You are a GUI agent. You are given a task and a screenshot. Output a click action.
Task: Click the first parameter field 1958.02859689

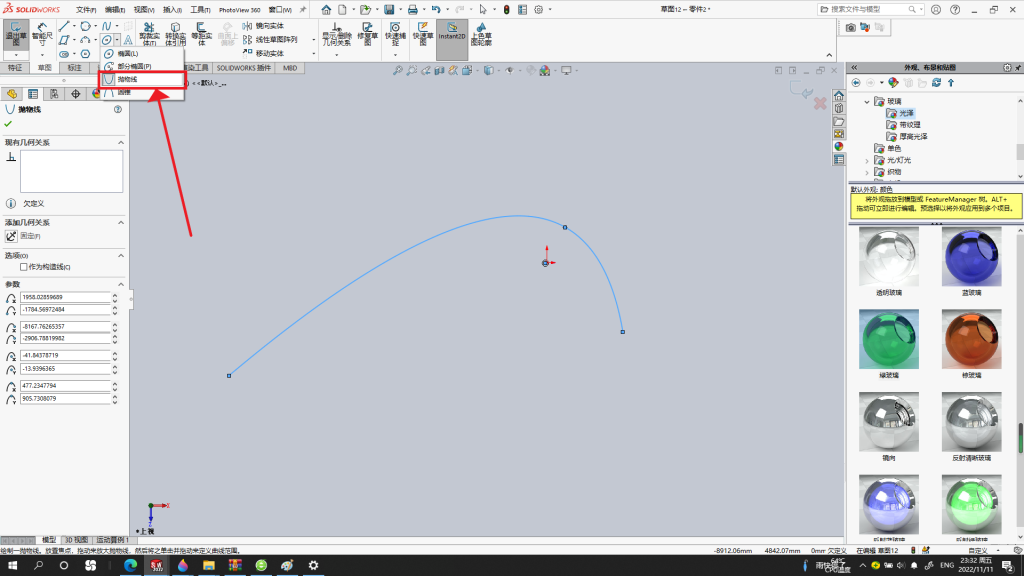coord(65,297)
